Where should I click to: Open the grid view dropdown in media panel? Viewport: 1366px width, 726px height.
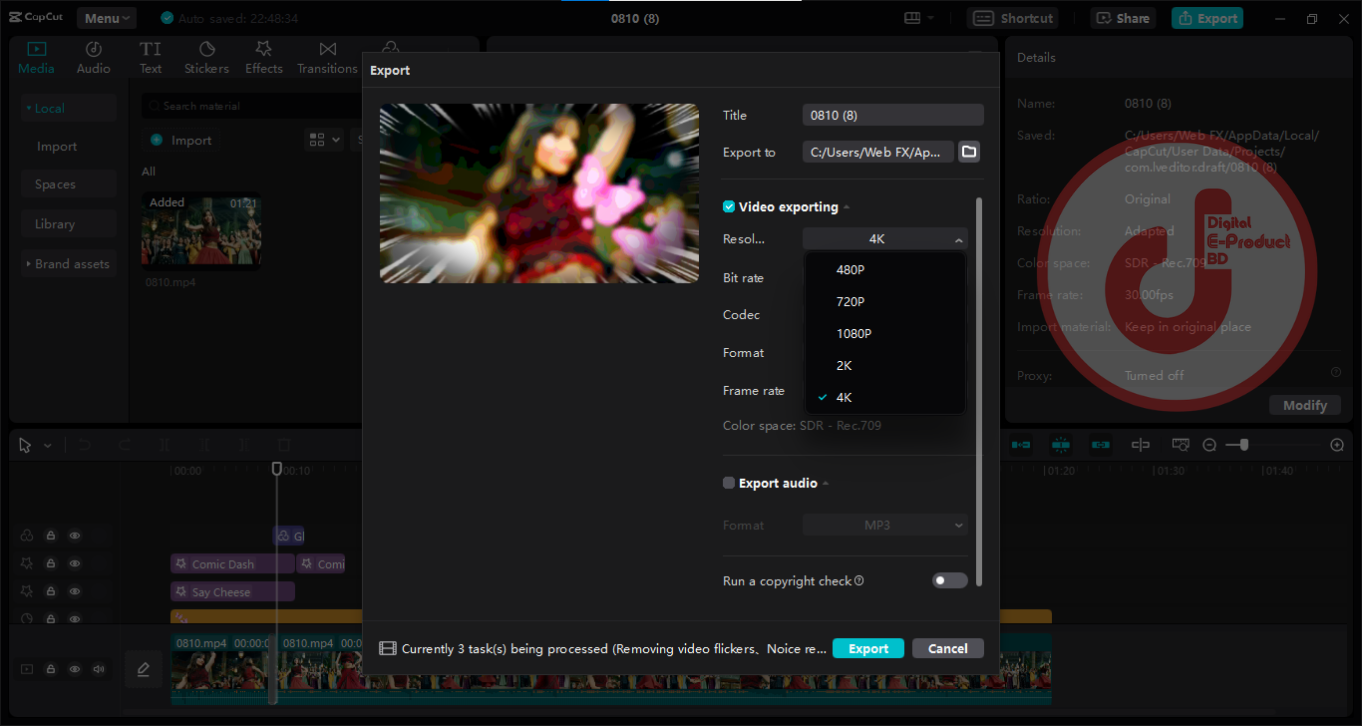[x=324, y=140]
